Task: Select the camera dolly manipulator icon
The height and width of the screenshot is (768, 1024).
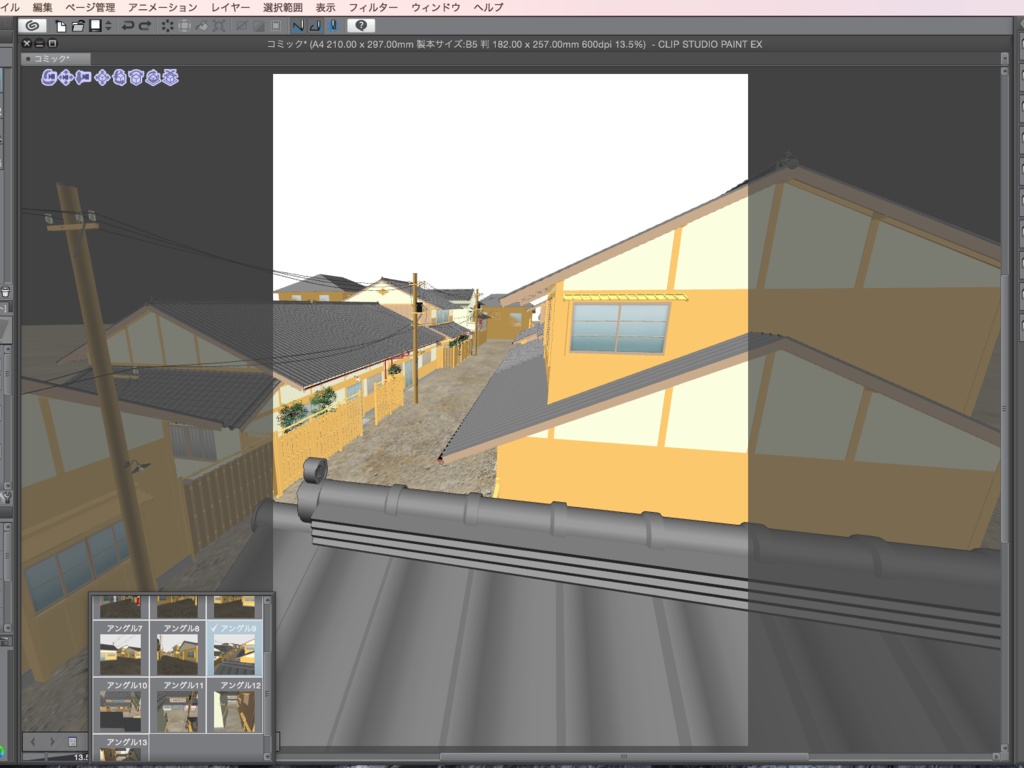Action: pos(83,78)
